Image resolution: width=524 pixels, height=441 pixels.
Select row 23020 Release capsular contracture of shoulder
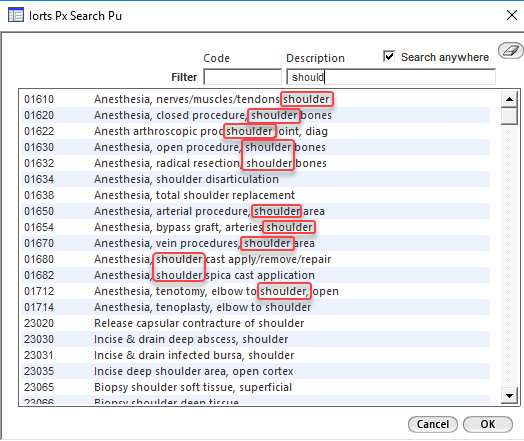tap(255, 323)
